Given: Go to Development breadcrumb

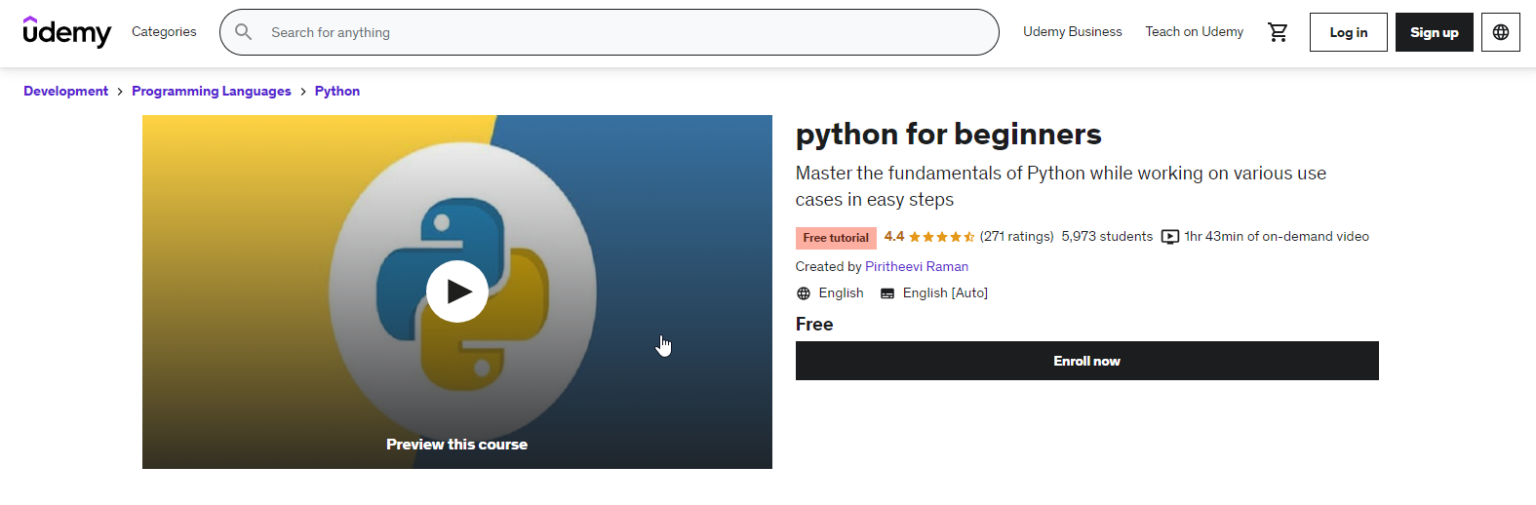Looking at the screenshot, I should (x=66, y=91).
